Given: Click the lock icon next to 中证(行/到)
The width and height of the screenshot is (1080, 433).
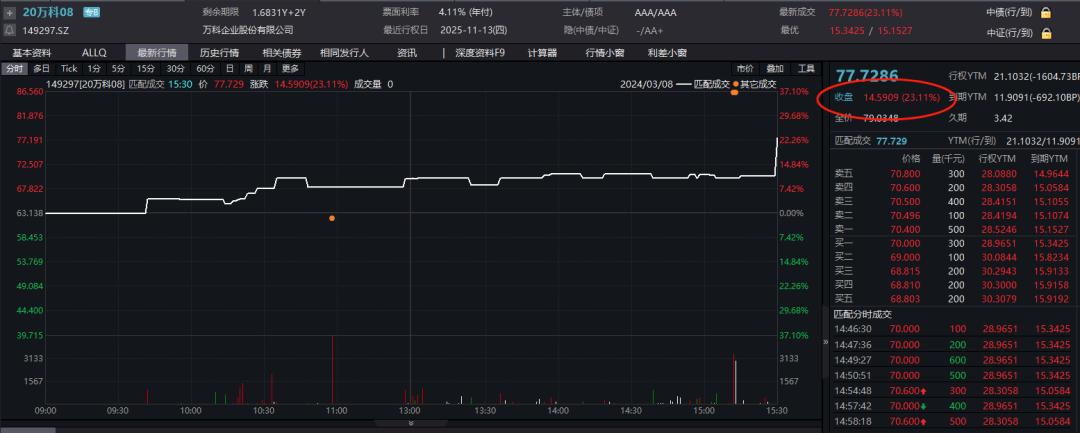Looking at the screenshot, I should tap(1046, 32).
